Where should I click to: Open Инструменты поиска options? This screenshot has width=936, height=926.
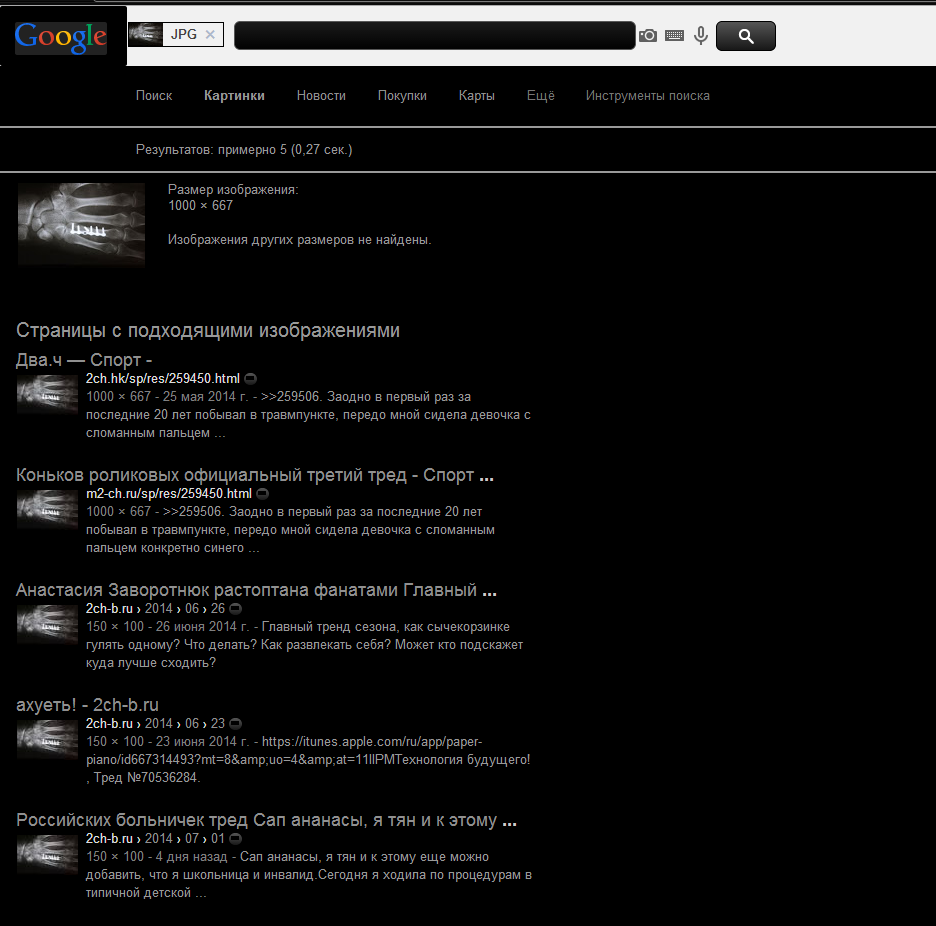tap(648, 96)
